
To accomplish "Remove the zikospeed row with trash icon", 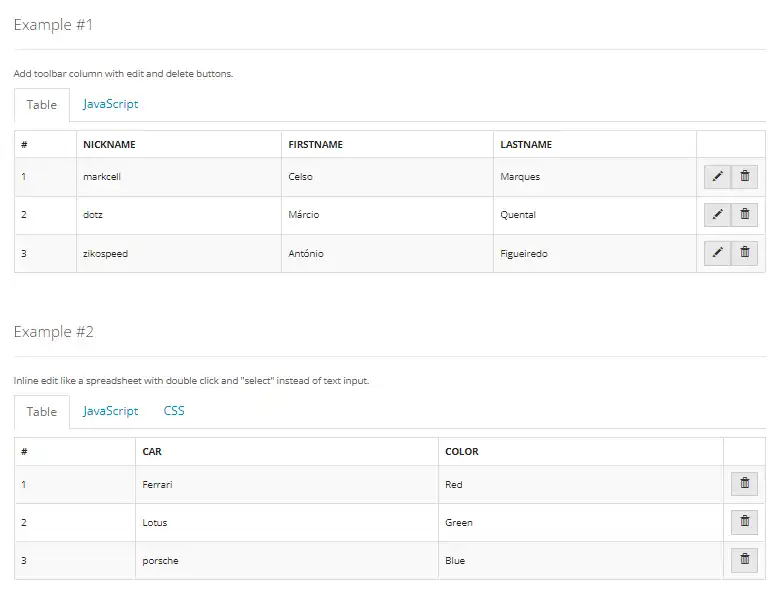I will (x=745, y=253).
